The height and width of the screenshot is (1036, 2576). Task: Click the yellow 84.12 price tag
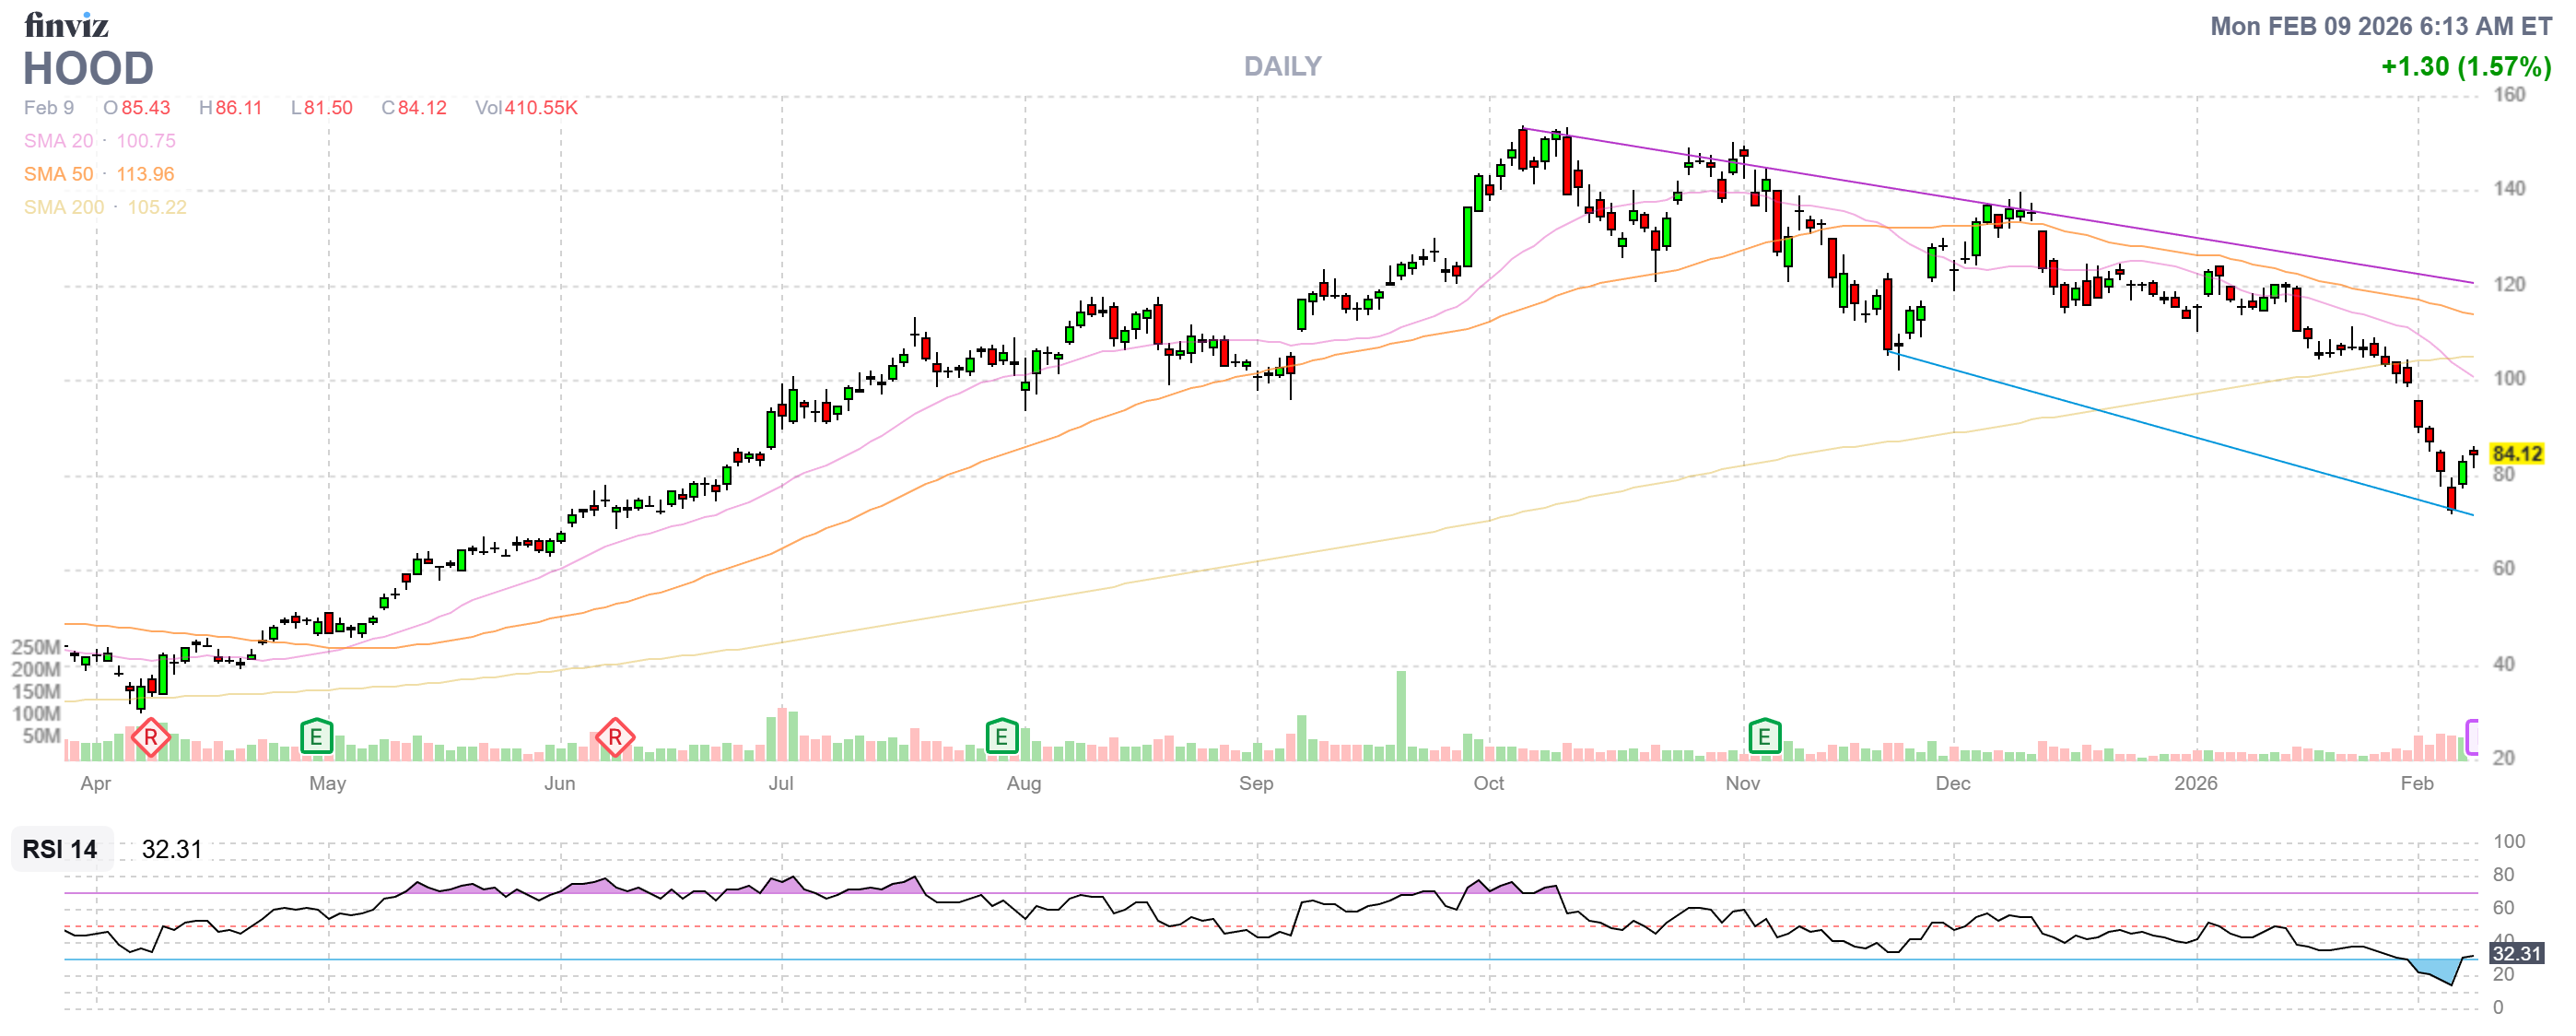(x=2516, y=454)
